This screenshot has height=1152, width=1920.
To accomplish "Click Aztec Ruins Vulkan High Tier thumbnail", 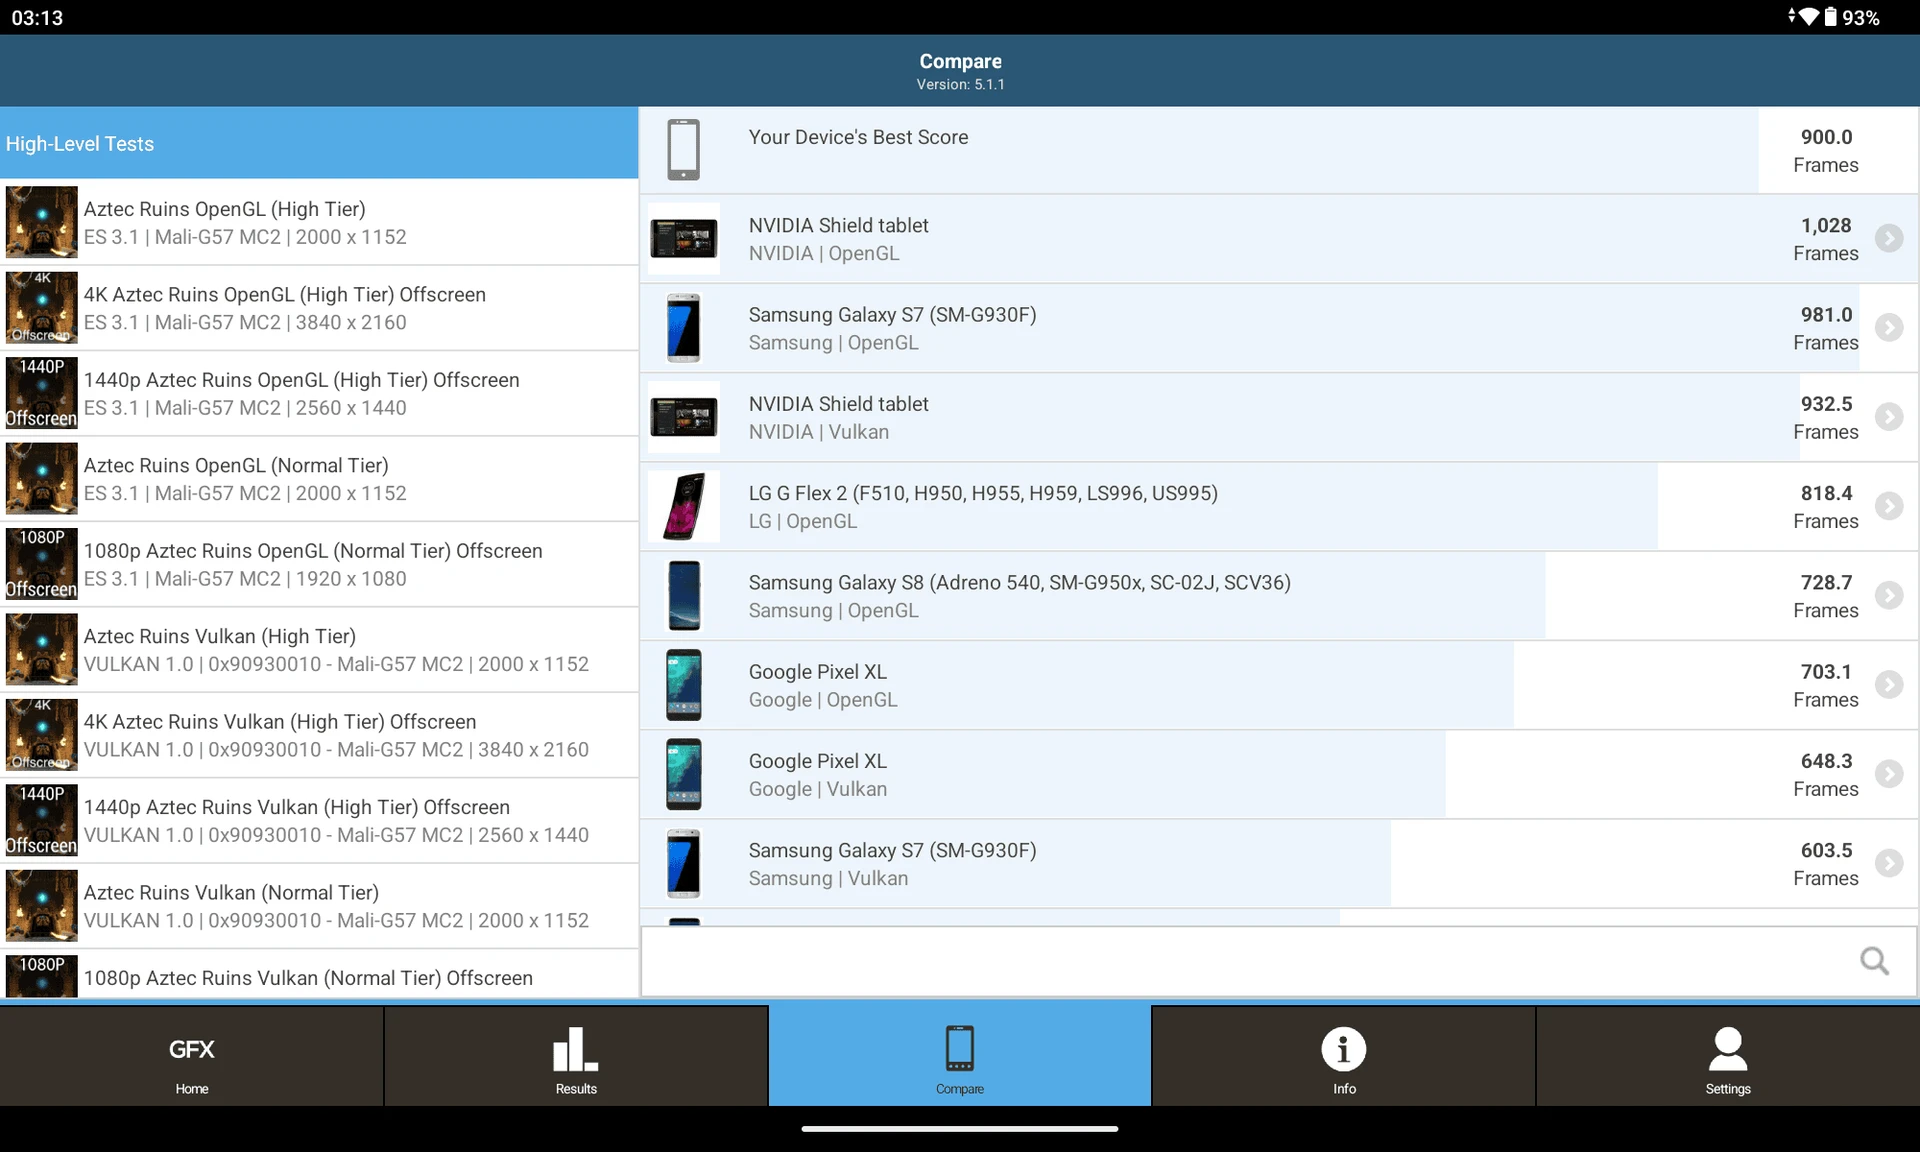I will click(x=41, y=649).
